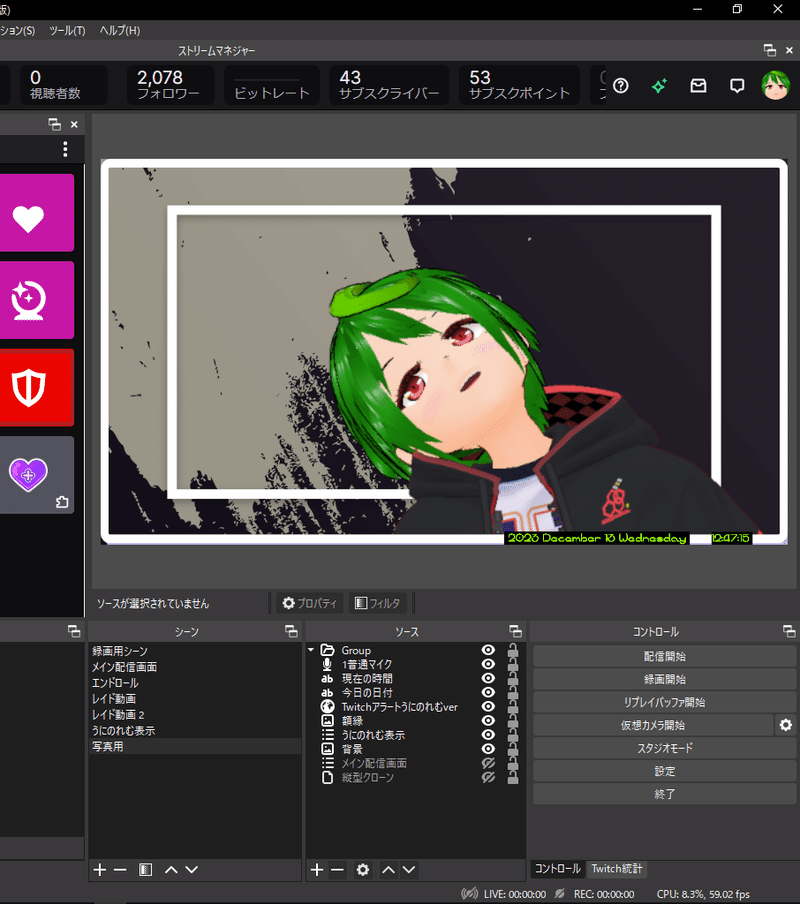Click the stream preview canvas

click(x=444, y=352)
